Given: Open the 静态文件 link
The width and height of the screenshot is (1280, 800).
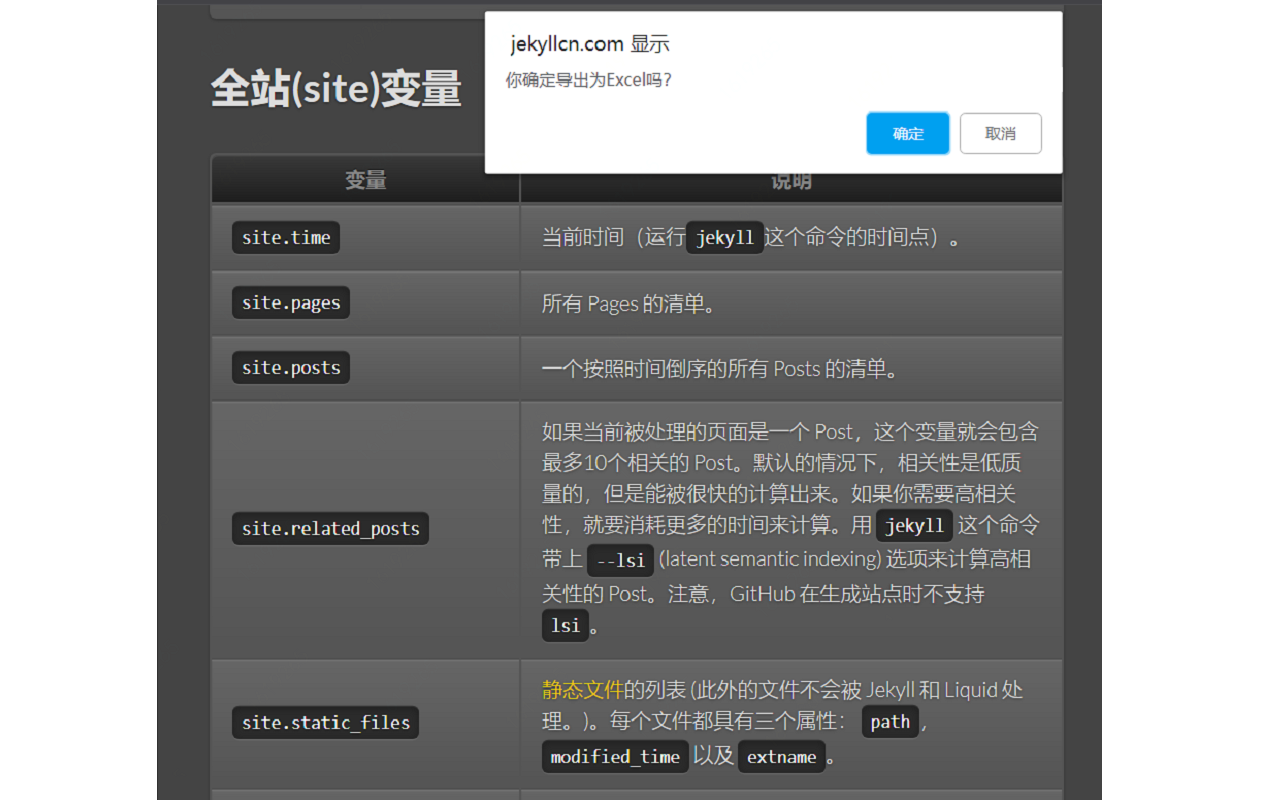Looking at the screenshot, I should pyautogui.click(x=583, y=690).
